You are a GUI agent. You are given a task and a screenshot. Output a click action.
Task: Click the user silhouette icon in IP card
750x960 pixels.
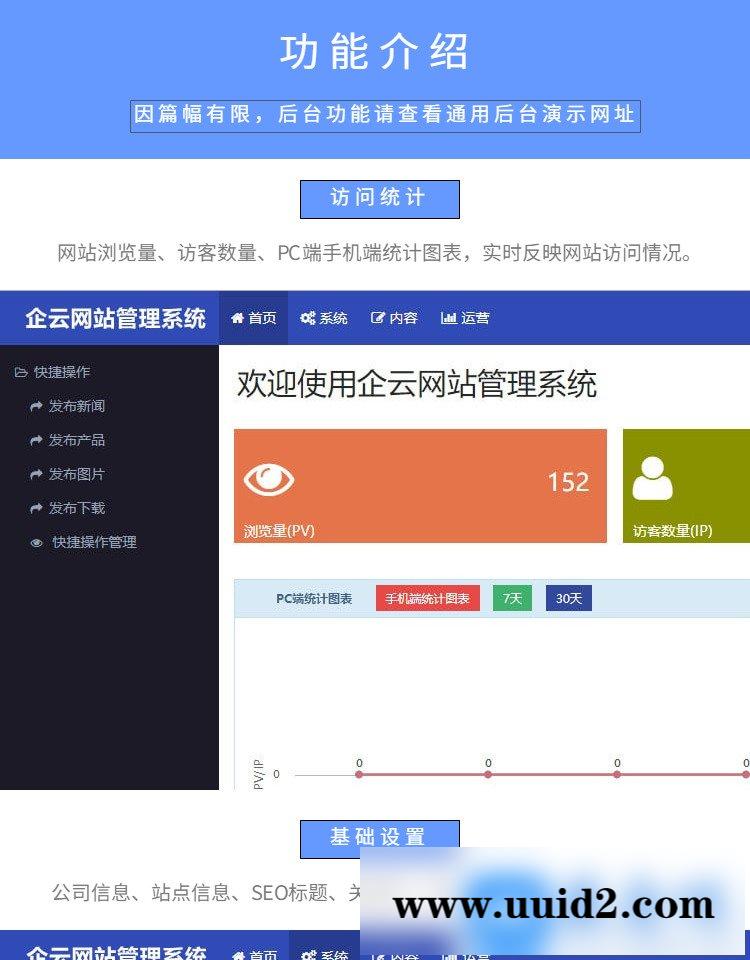[x=652, y=478]
